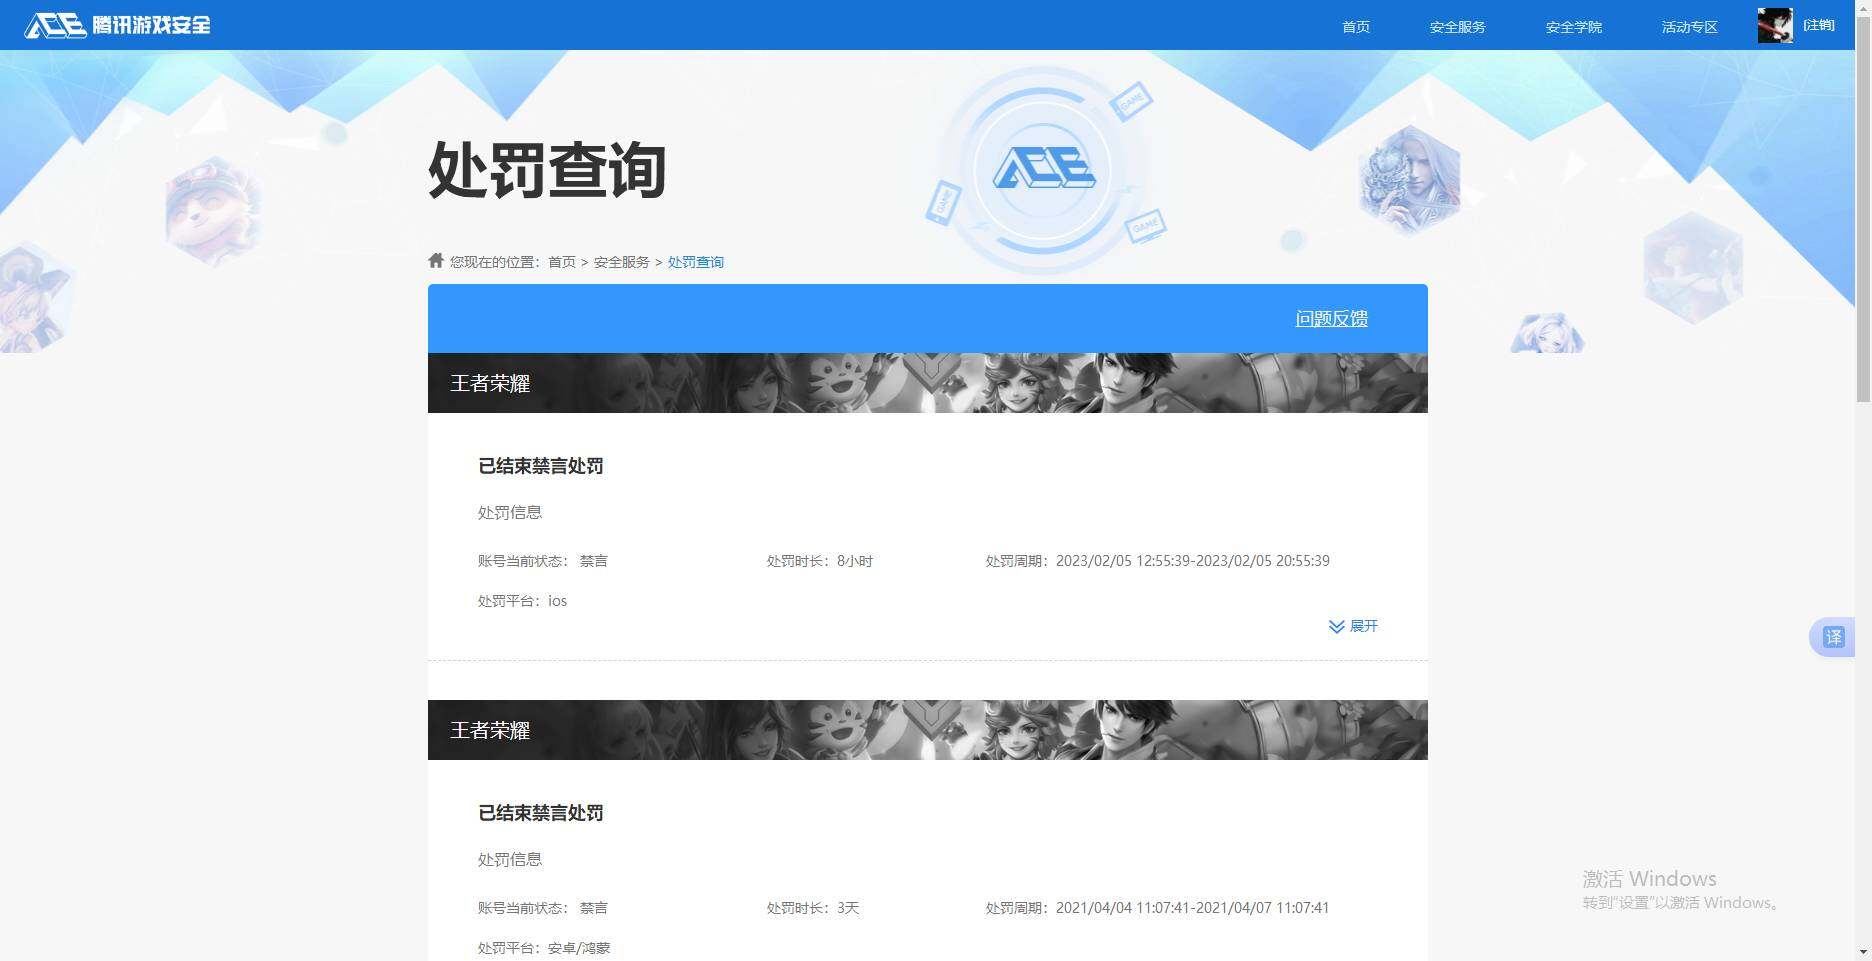
Task: Click the second 王者荣耀 game banner
Action: tap(927, 730)
